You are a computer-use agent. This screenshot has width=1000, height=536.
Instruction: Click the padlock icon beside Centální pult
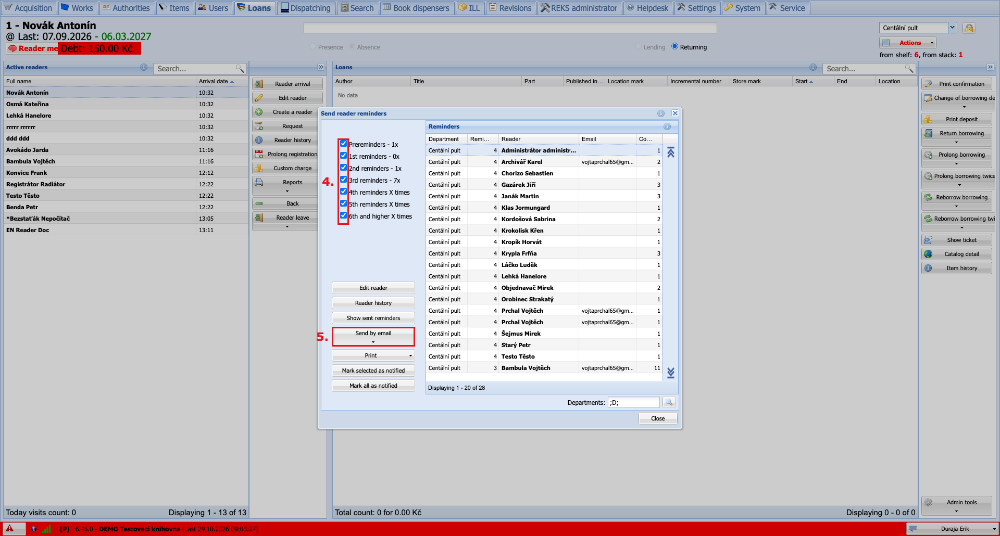(969, 28)
